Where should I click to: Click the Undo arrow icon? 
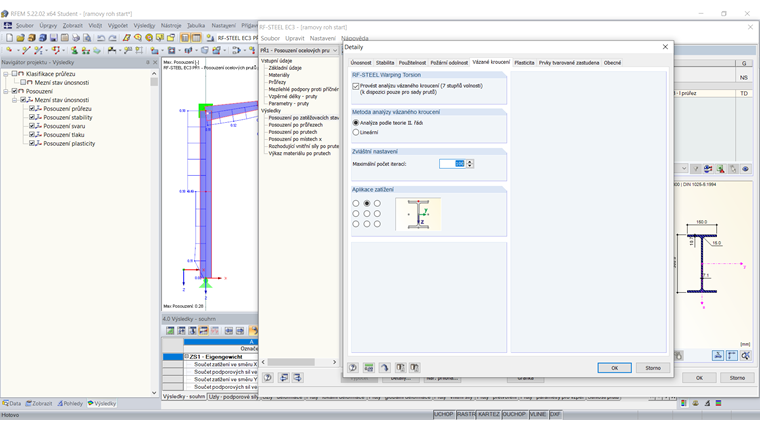pyautogui.click(x=101, y=38)
